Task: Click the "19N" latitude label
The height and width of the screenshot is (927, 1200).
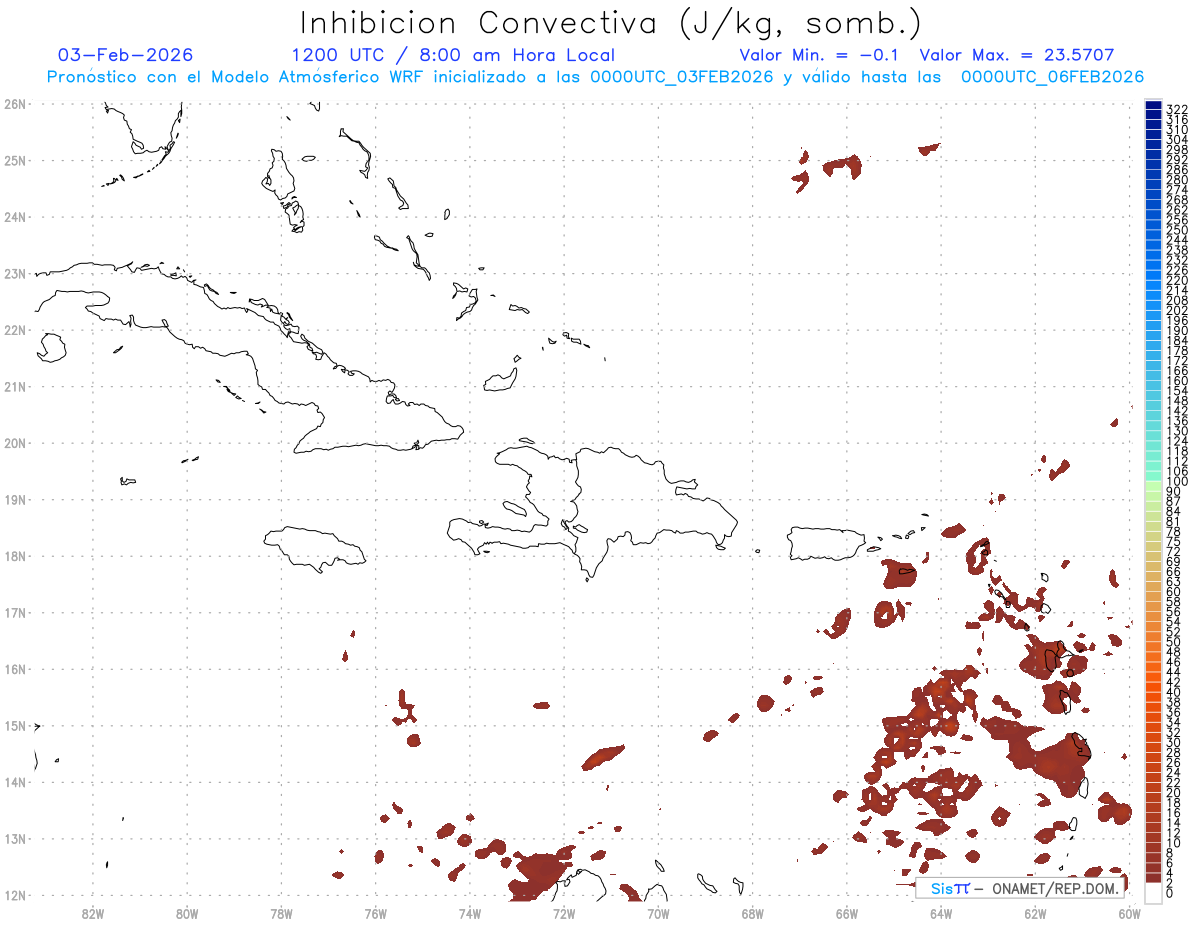Action: point(15,499)
